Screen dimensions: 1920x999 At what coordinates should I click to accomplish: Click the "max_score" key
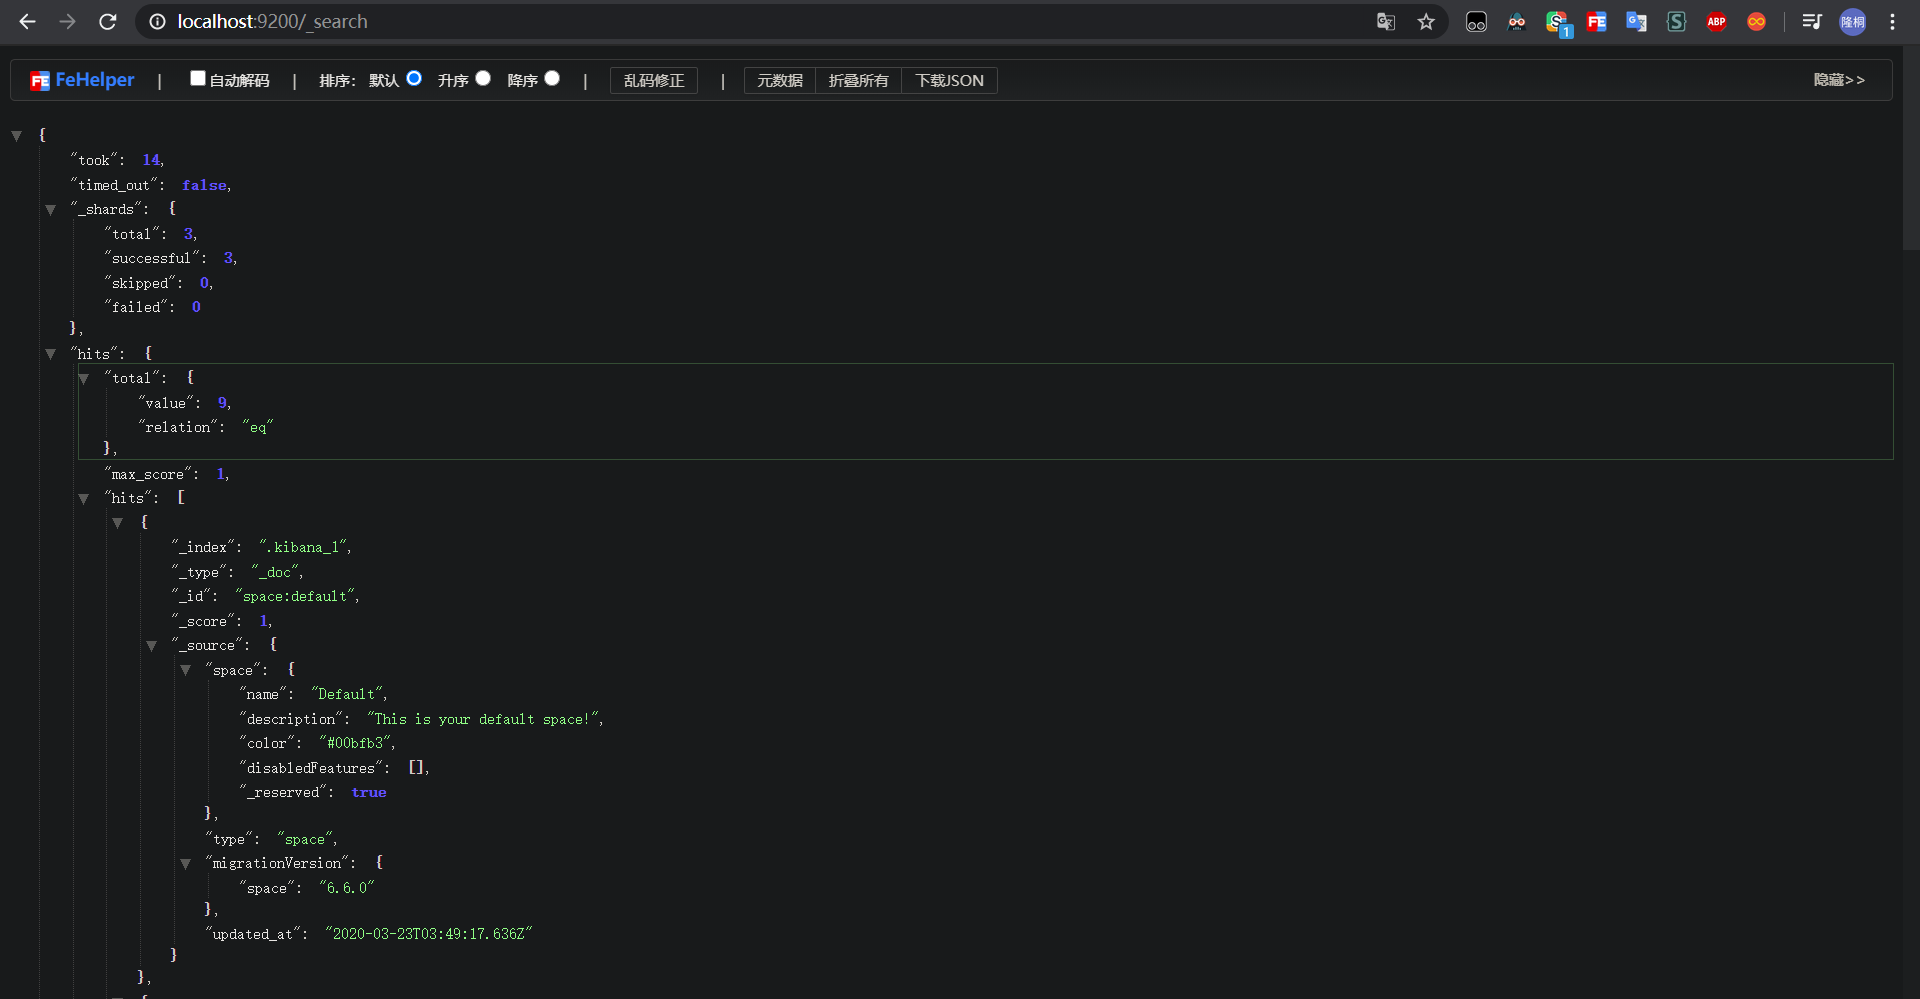148,474
